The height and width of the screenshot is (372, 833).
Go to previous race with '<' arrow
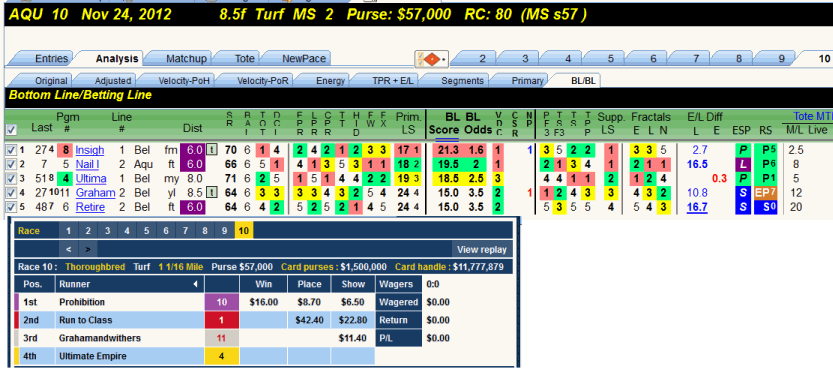click(69, 249)
